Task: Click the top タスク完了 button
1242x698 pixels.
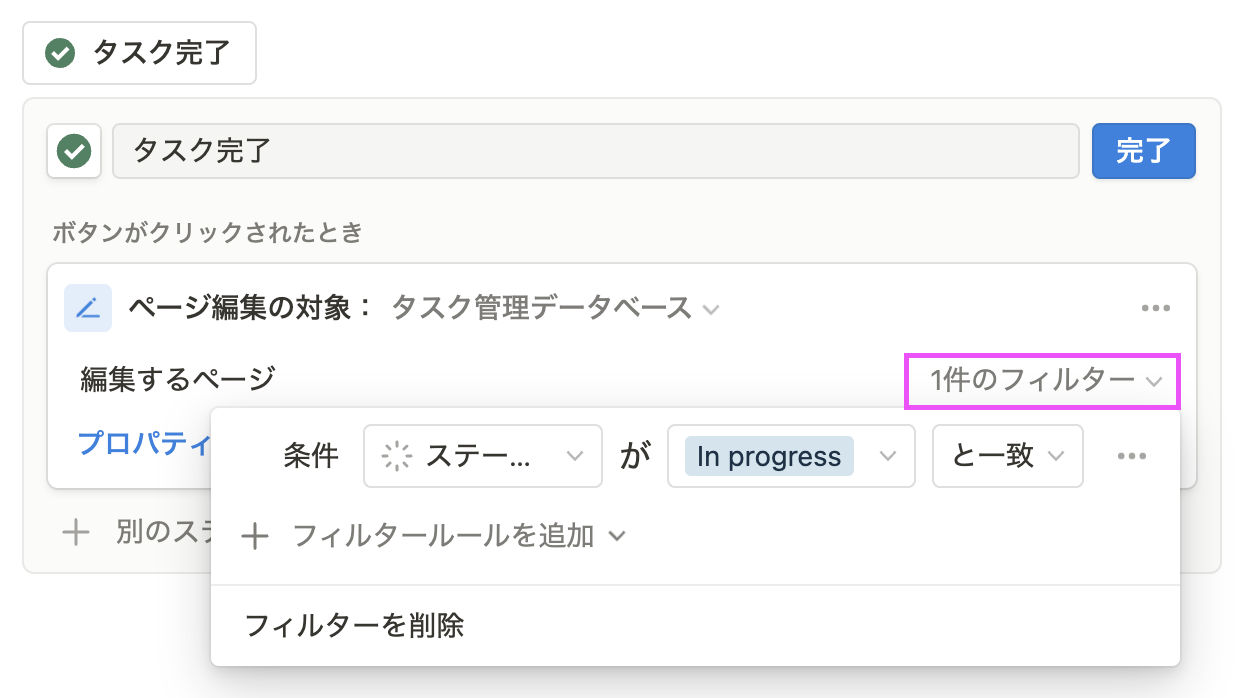Action: (140, 53)
